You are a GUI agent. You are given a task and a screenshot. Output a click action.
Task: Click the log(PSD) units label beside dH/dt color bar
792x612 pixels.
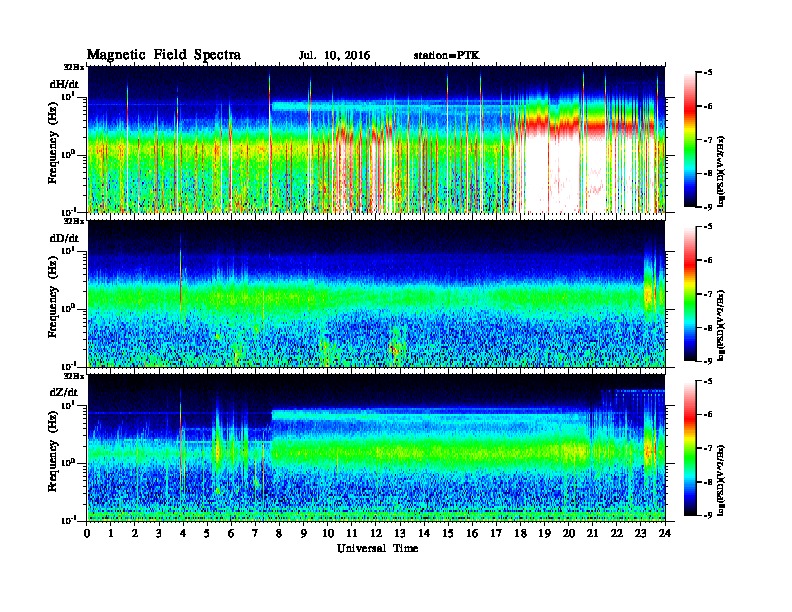click(x=721, y=170)
